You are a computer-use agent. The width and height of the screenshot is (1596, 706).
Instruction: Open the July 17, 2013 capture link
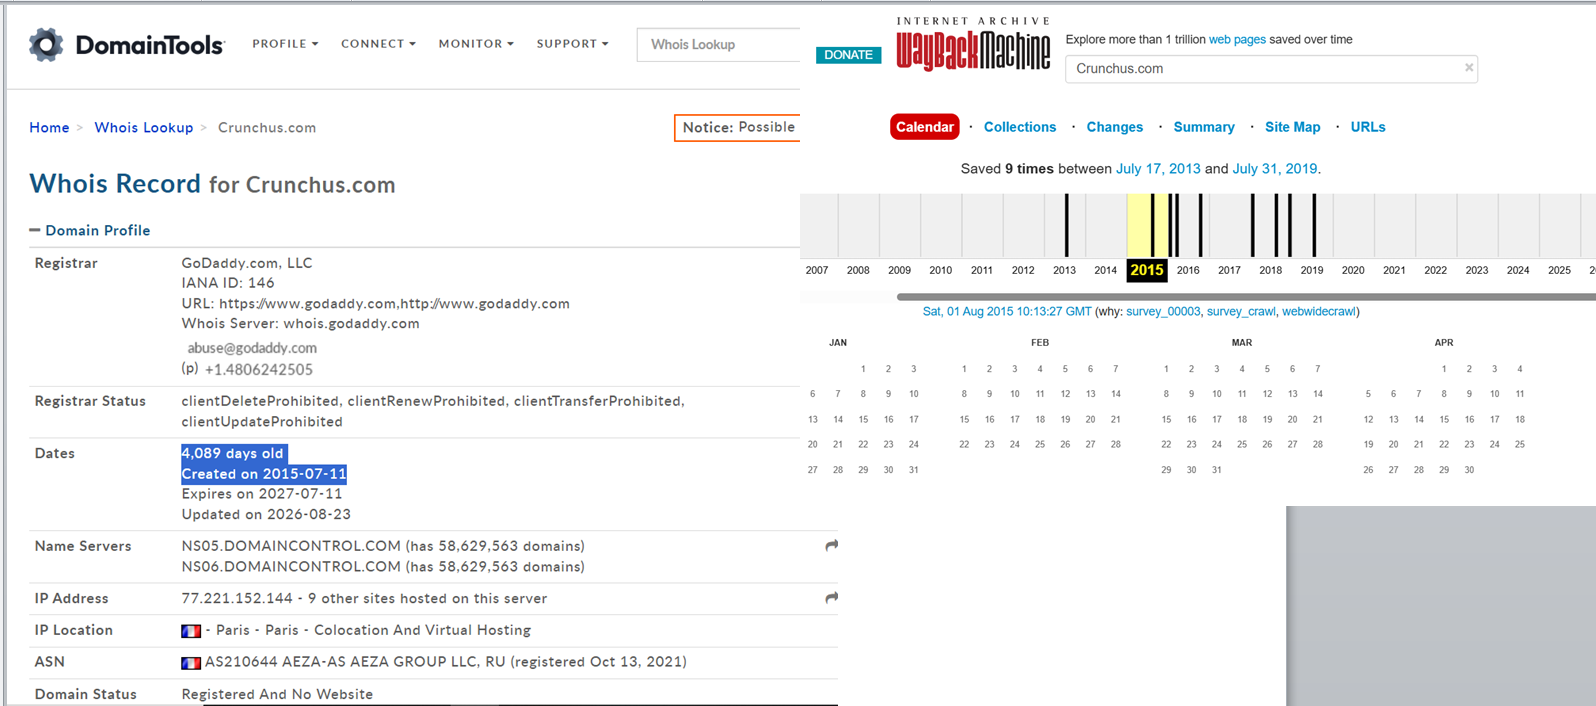tap(1158, 169)
